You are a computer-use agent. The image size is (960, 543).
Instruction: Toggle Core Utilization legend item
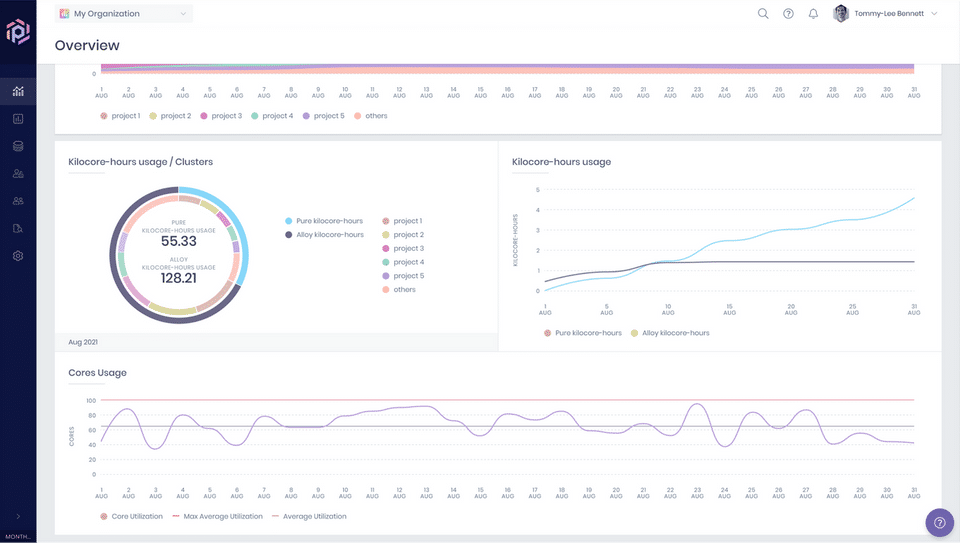tap(132, 517)
